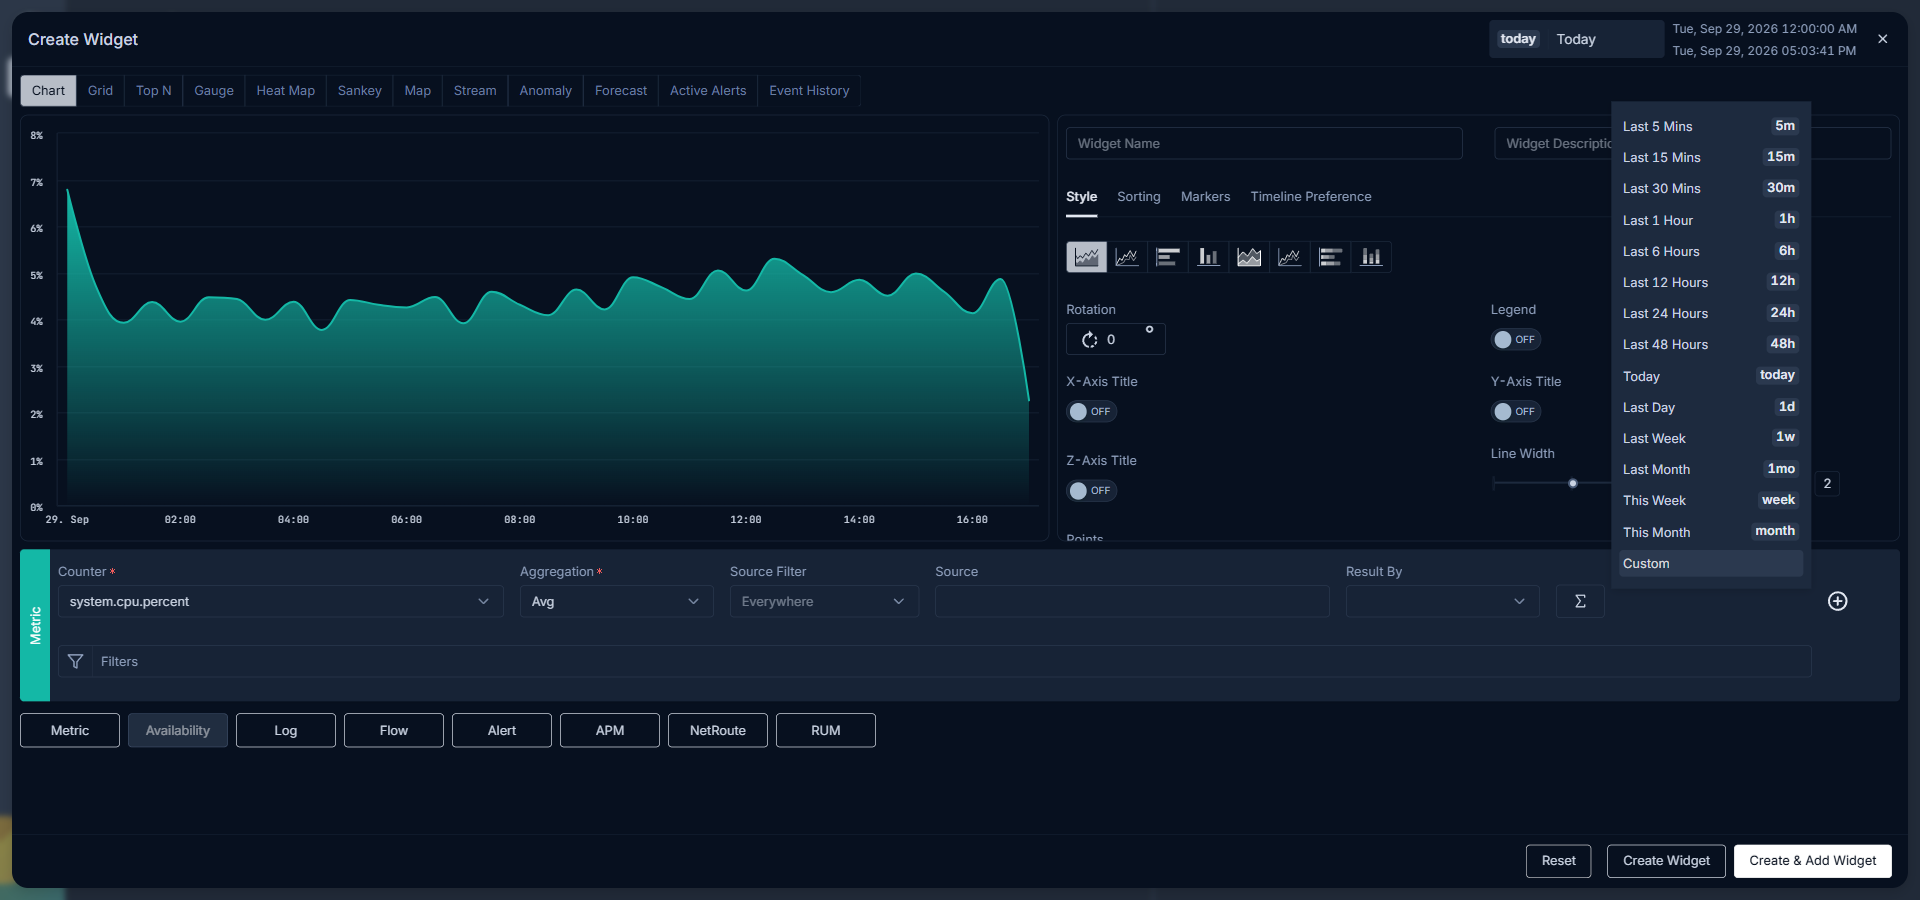The width and height of the screenshot is (1920, 900).
Task: Select the Log data type button
Action: (286, 730)
